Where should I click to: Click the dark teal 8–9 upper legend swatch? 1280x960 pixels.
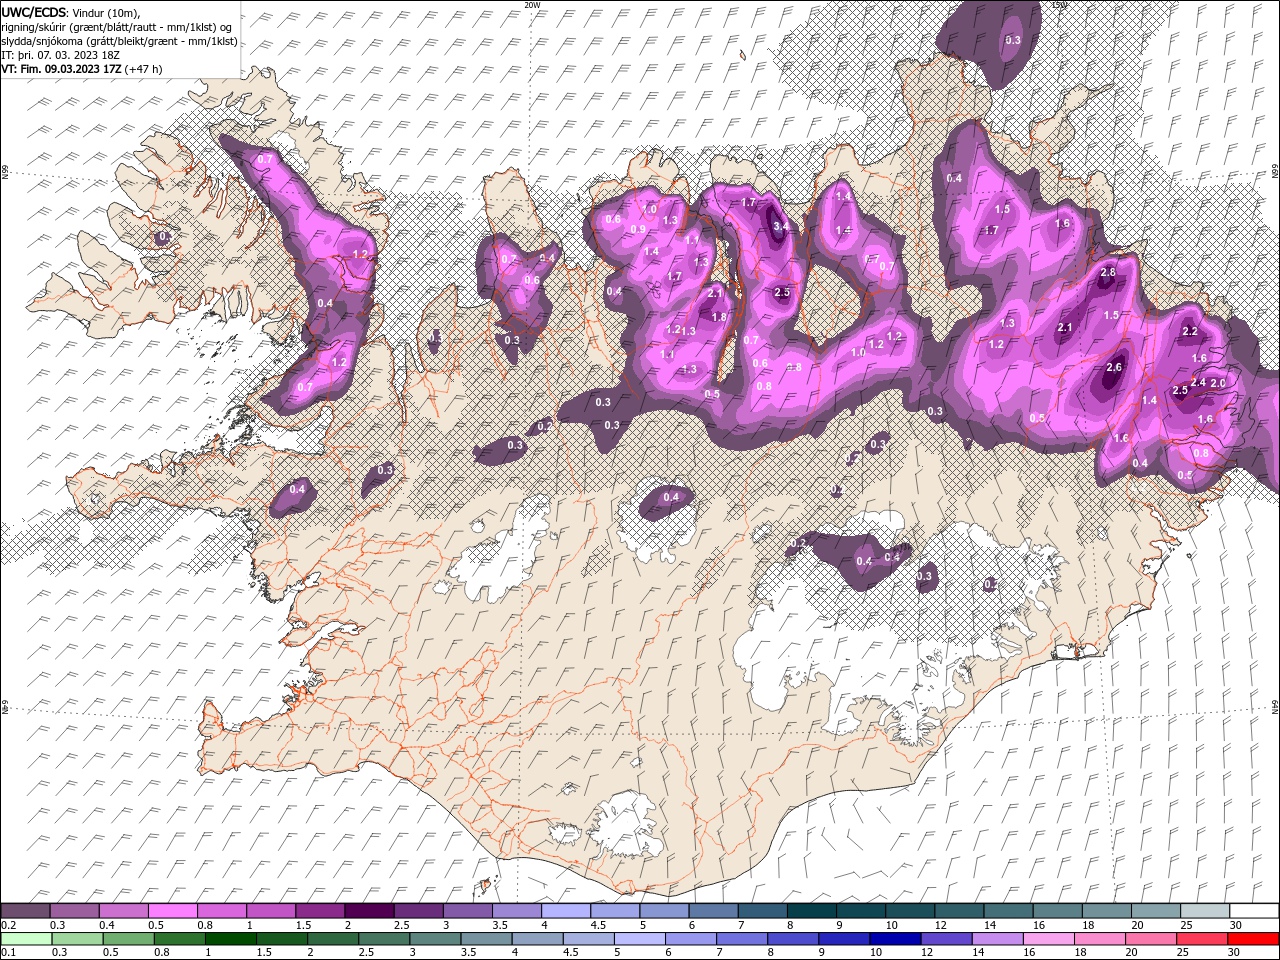coord(811,911)
